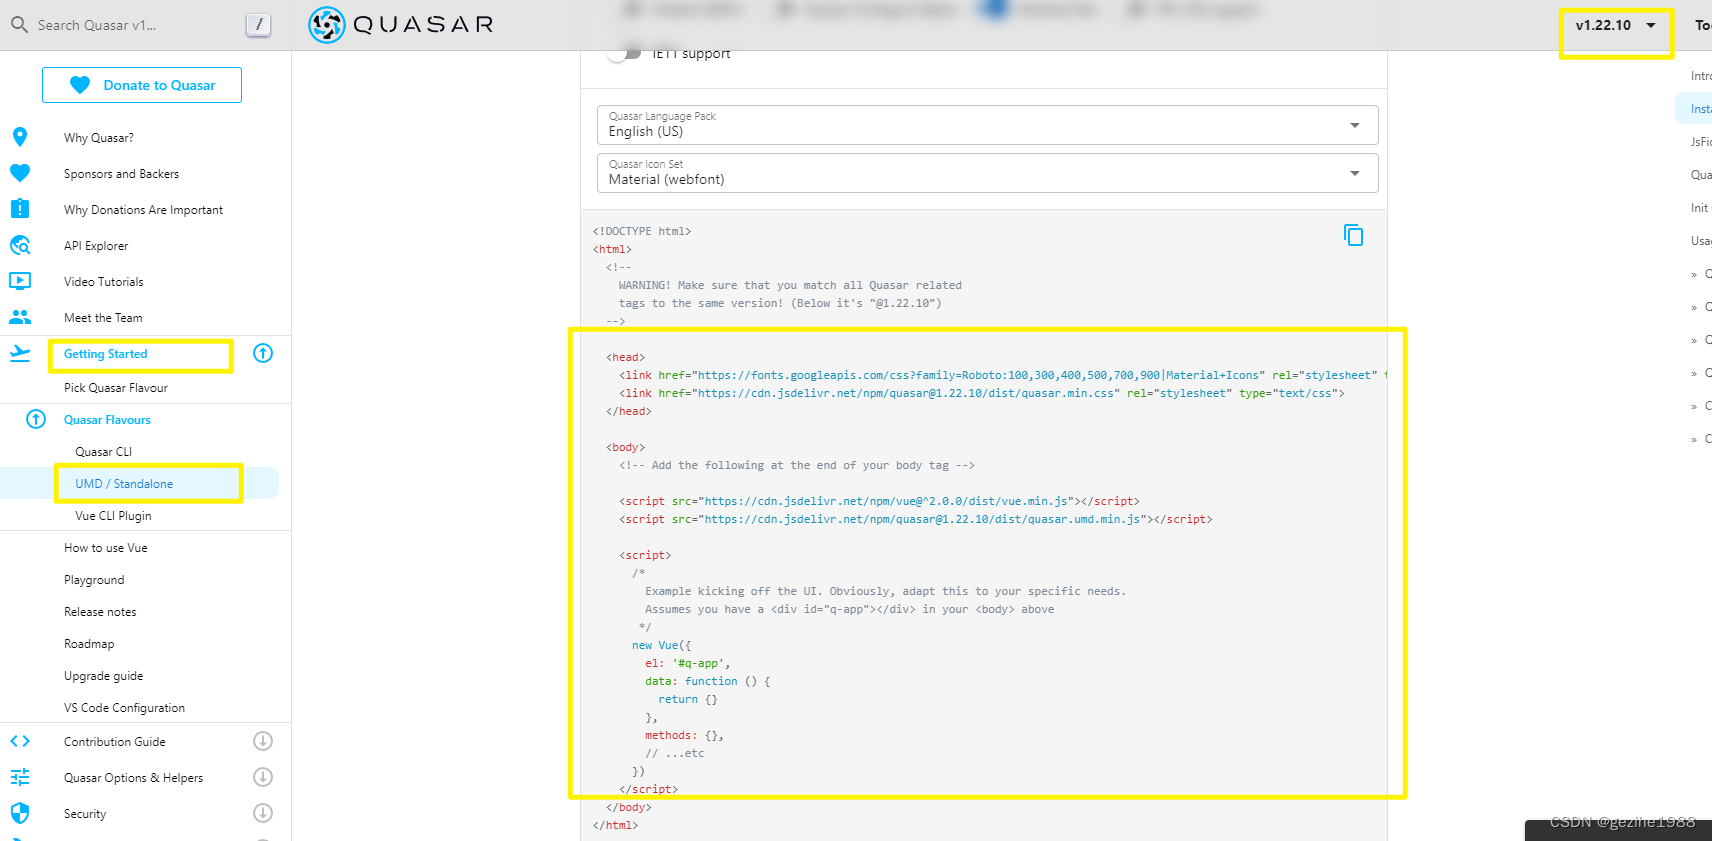Click the airplane takeoff icon beside Getting Started
Screen dimensions: 1712x841
[x=20, y=353]
